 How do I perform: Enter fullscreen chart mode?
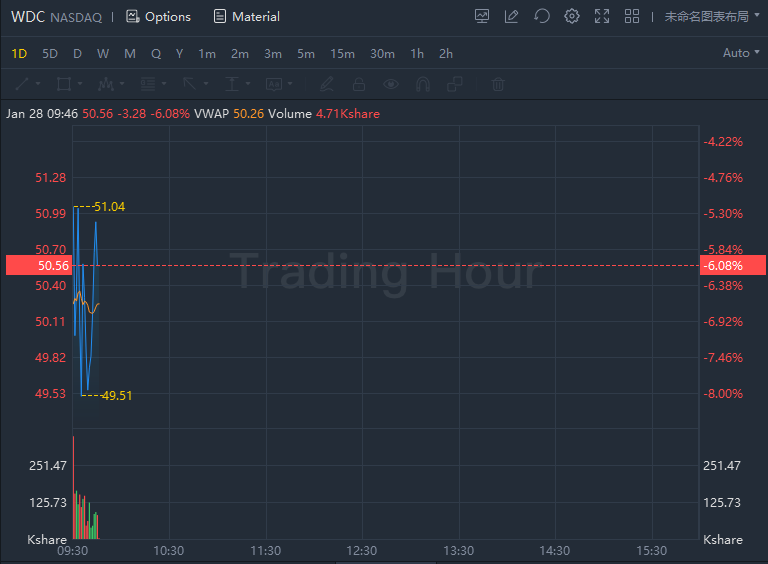click(x=601, y=16)
